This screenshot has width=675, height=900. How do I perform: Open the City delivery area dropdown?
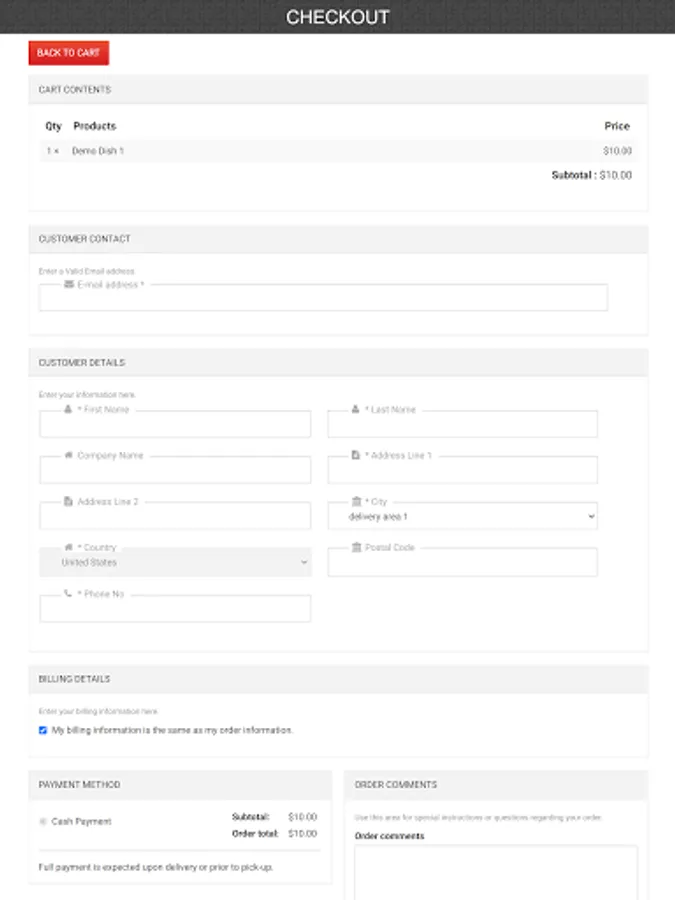coord(462,517)
